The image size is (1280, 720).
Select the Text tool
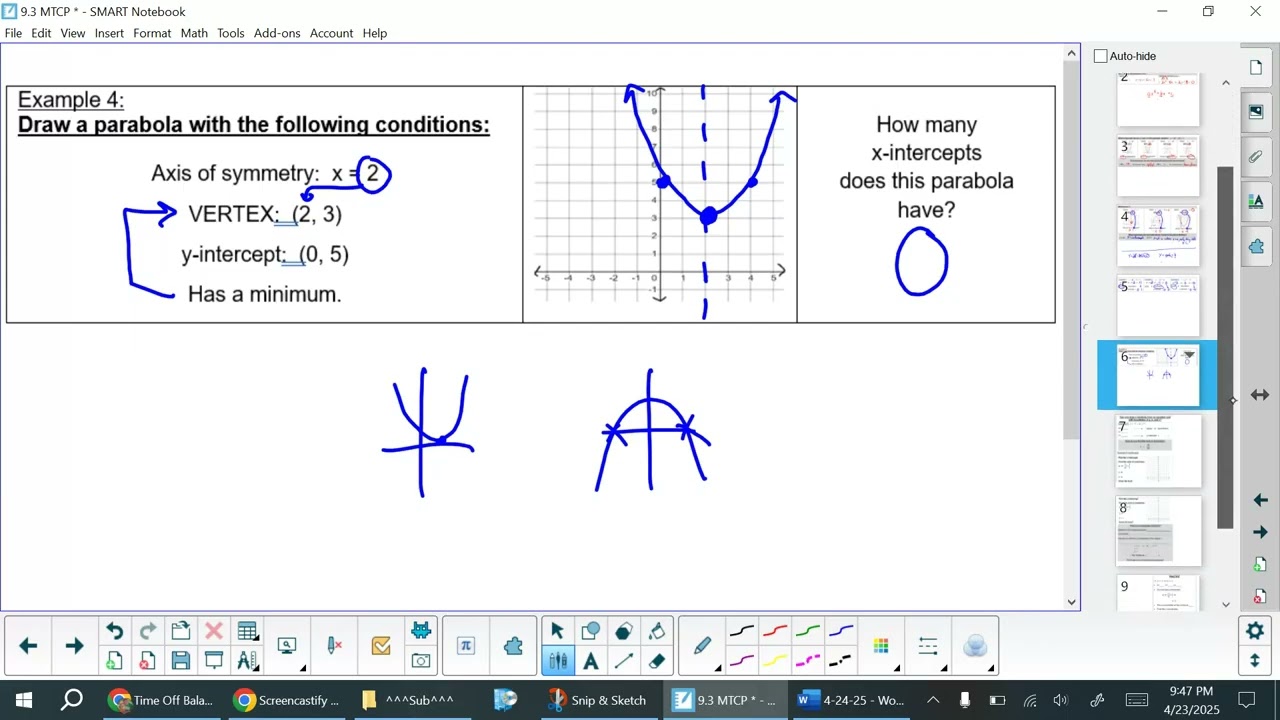point(590,661)
